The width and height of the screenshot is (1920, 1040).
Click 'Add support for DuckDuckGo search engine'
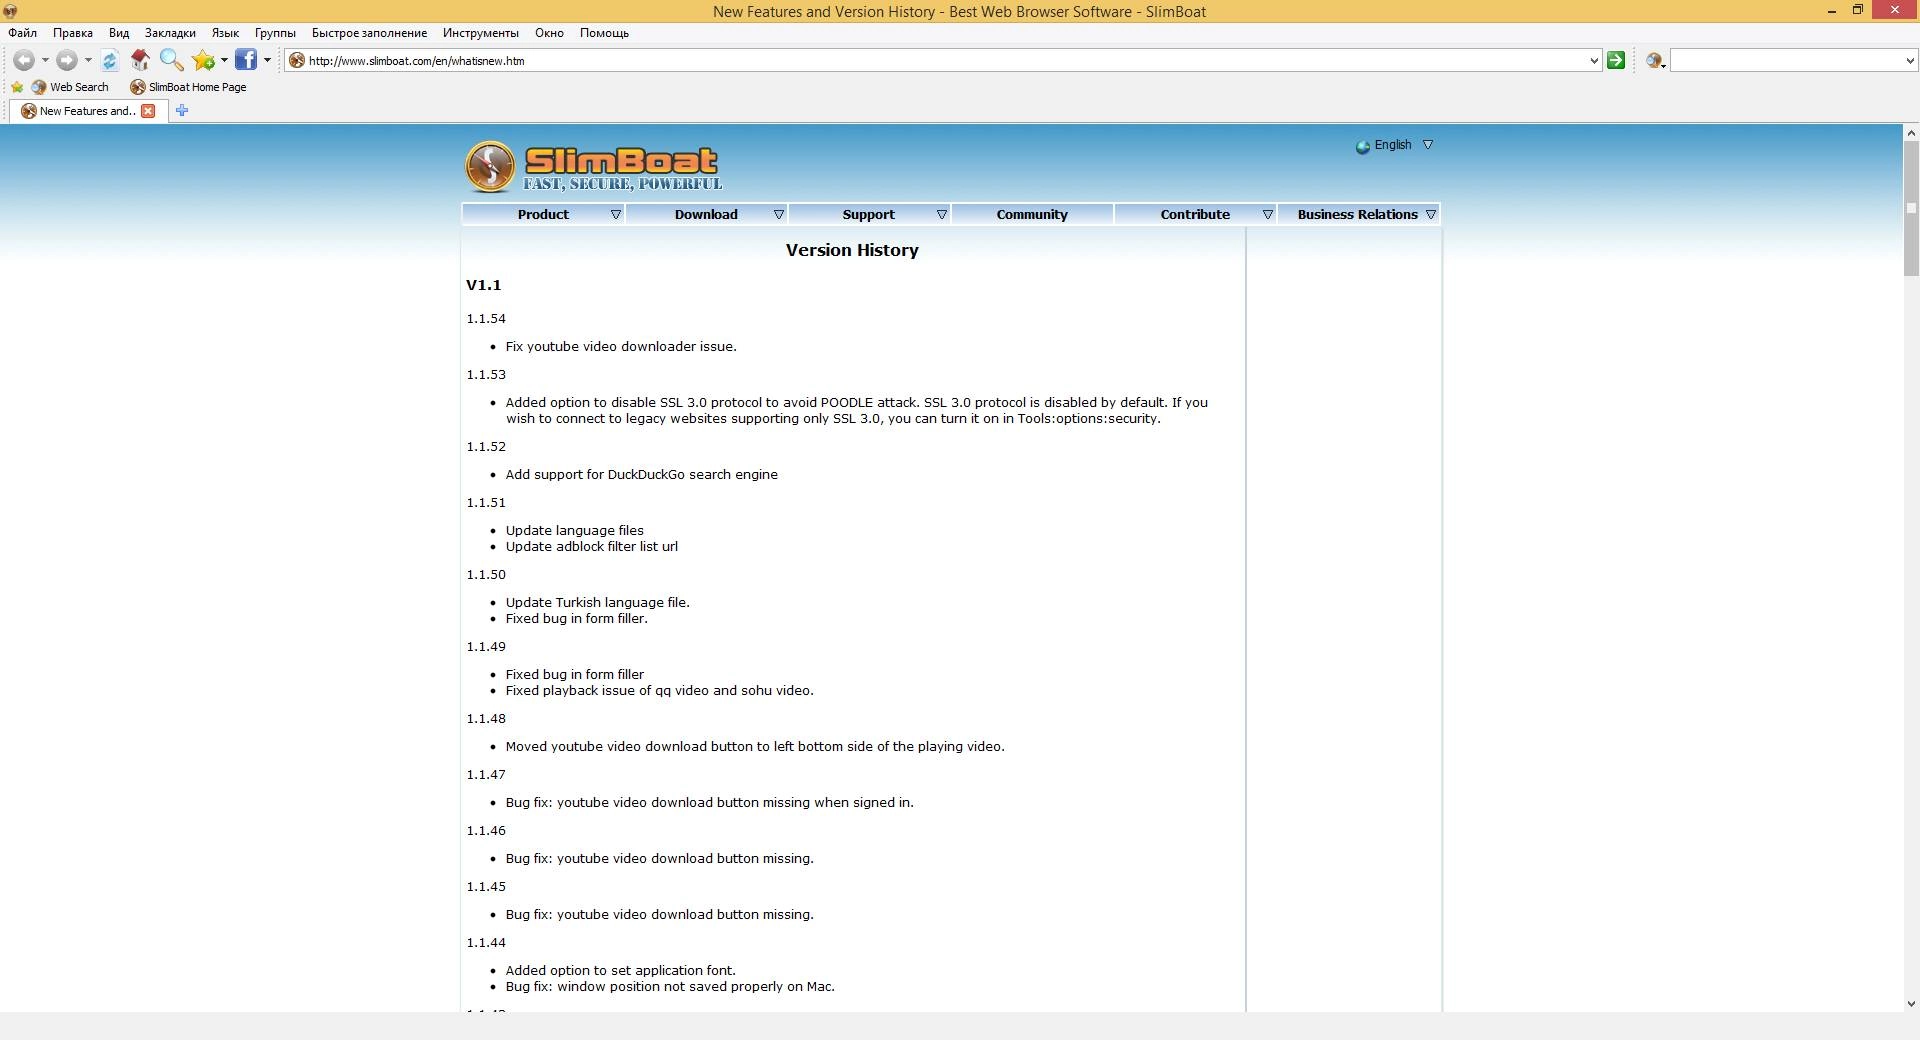tap(641, 475)
